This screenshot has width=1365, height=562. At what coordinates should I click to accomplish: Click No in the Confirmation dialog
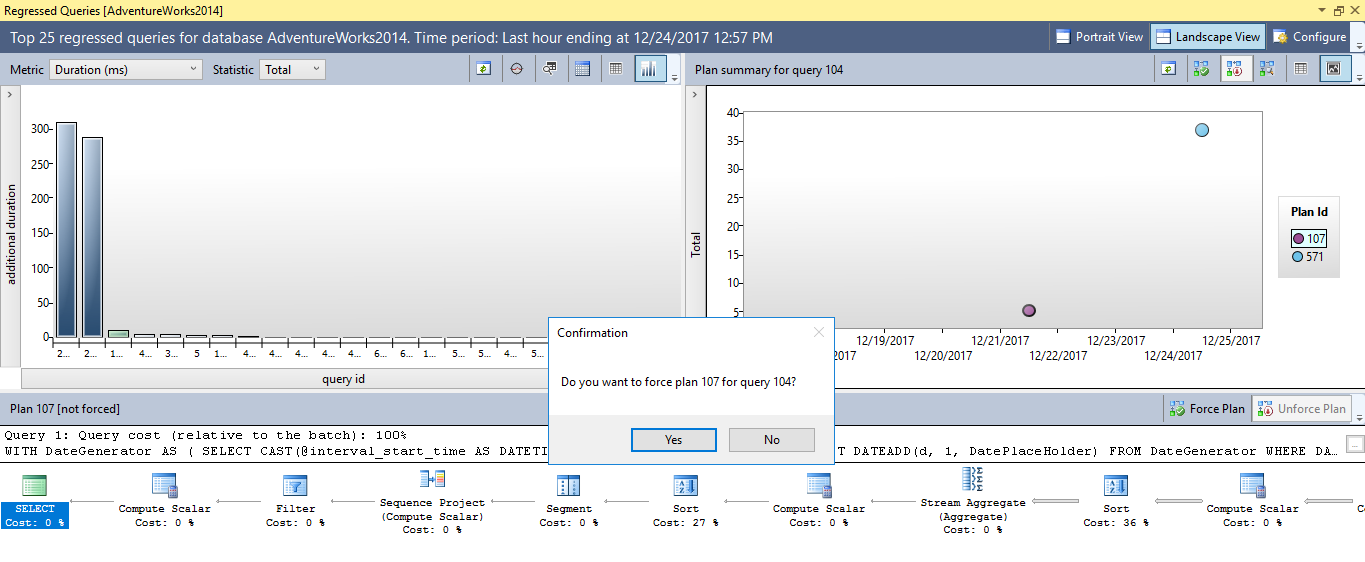(772, 440)
